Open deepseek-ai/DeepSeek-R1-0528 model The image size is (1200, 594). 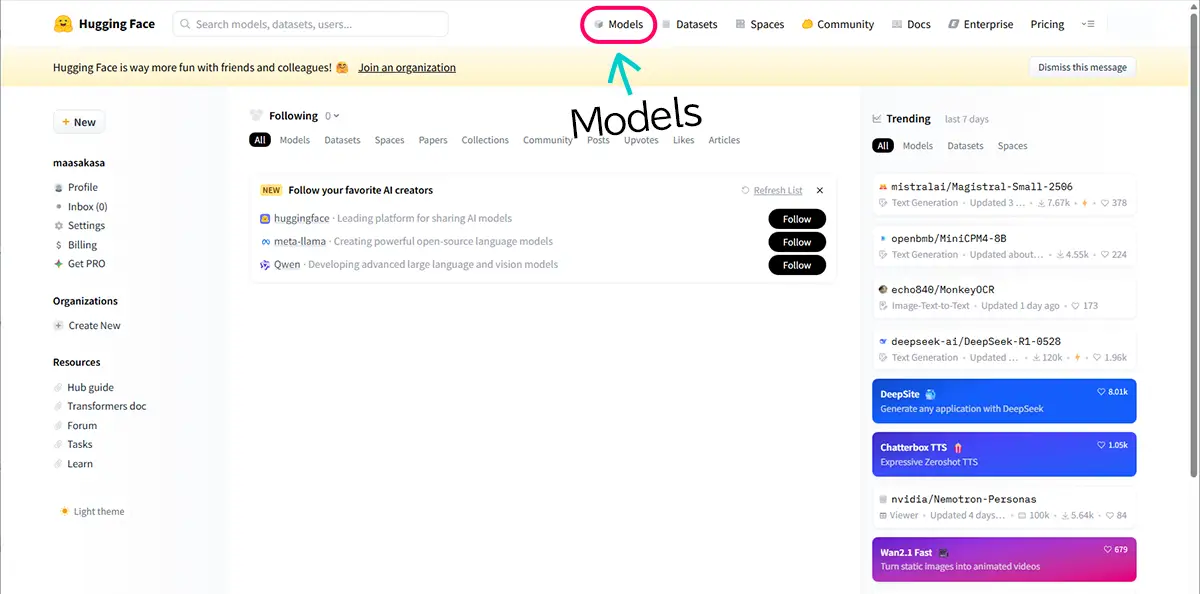[x=1004, y=349]
